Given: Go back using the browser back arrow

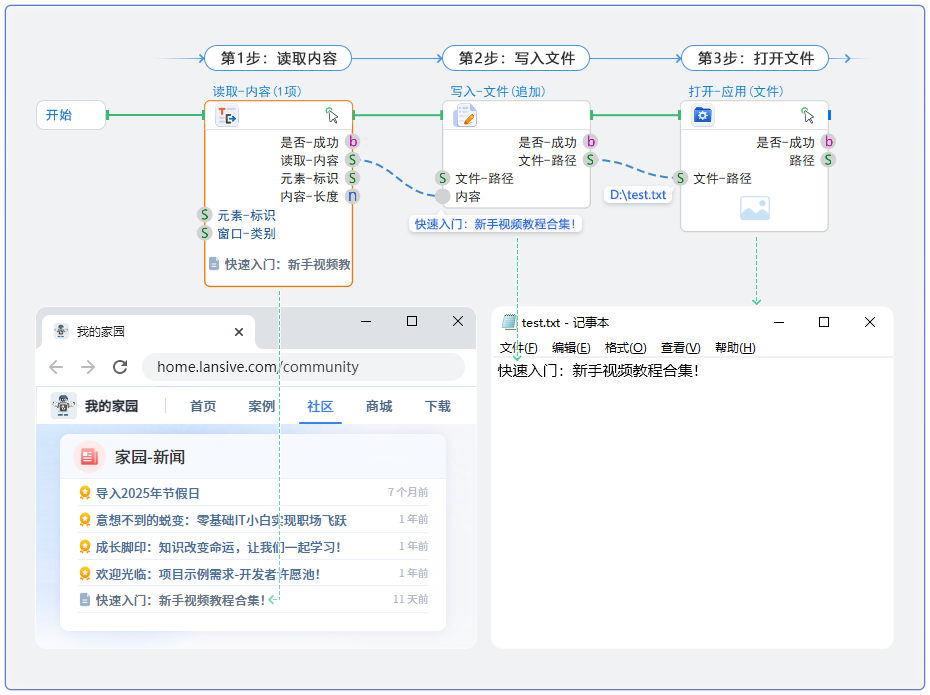Looking at the screenshot, I should (56, 367).
